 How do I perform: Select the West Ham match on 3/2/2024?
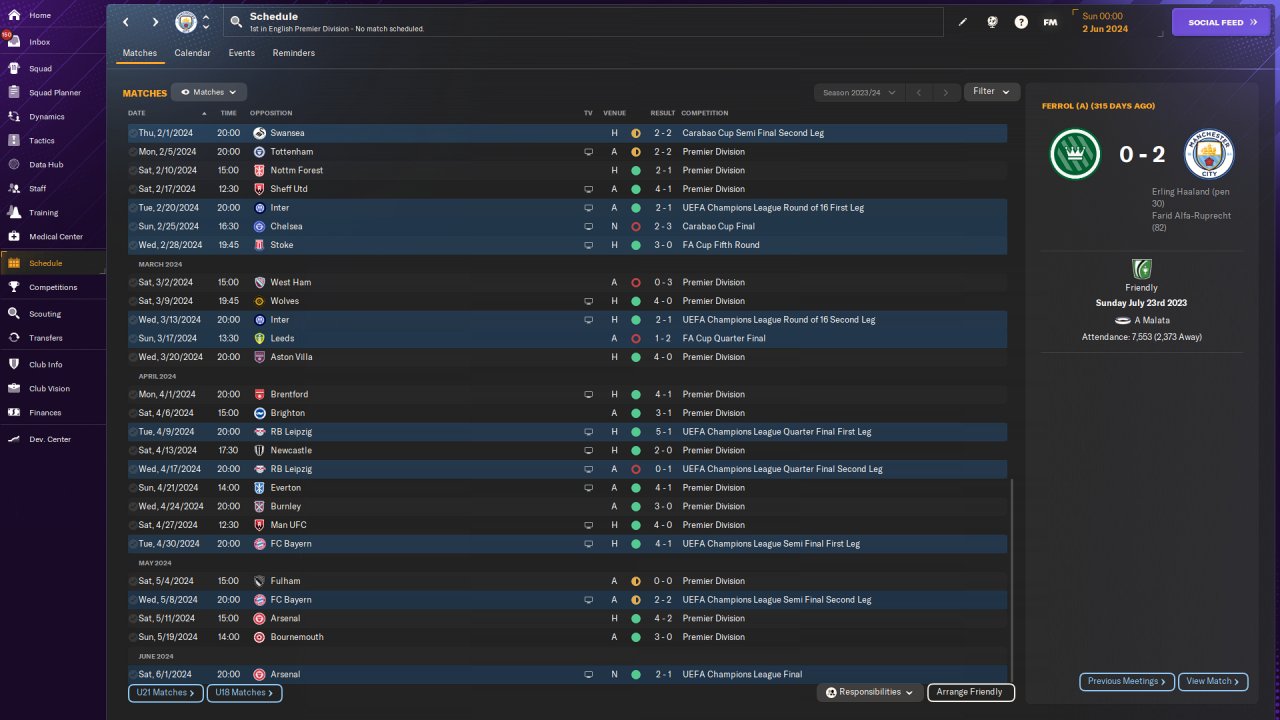[567, 282]
